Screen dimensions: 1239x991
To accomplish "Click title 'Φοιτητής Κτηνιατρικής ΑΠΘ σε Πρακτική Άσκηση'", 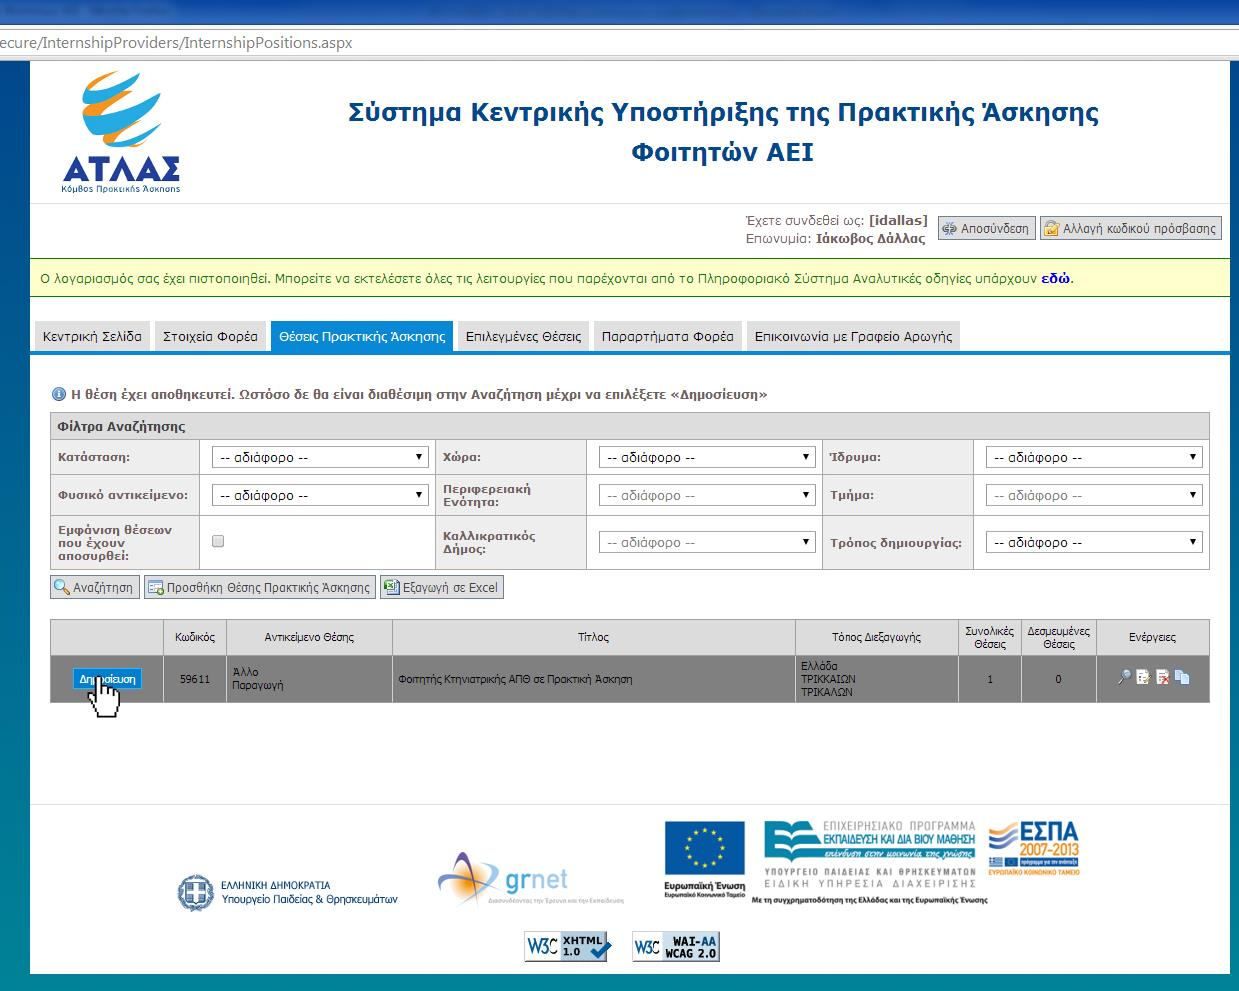I will pyautogui.click(x=515, y=679).
